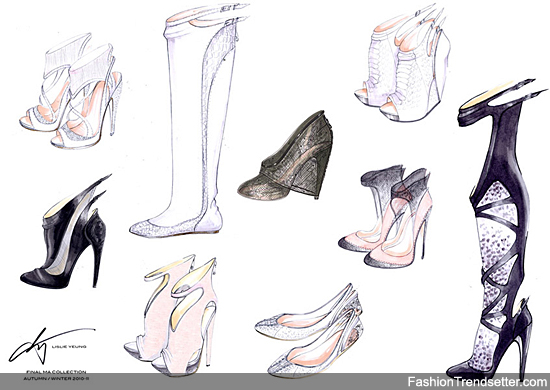The image size is (550, 390).
Task: Click the "LISLIE YEUNG" name text
Action: 69,347
